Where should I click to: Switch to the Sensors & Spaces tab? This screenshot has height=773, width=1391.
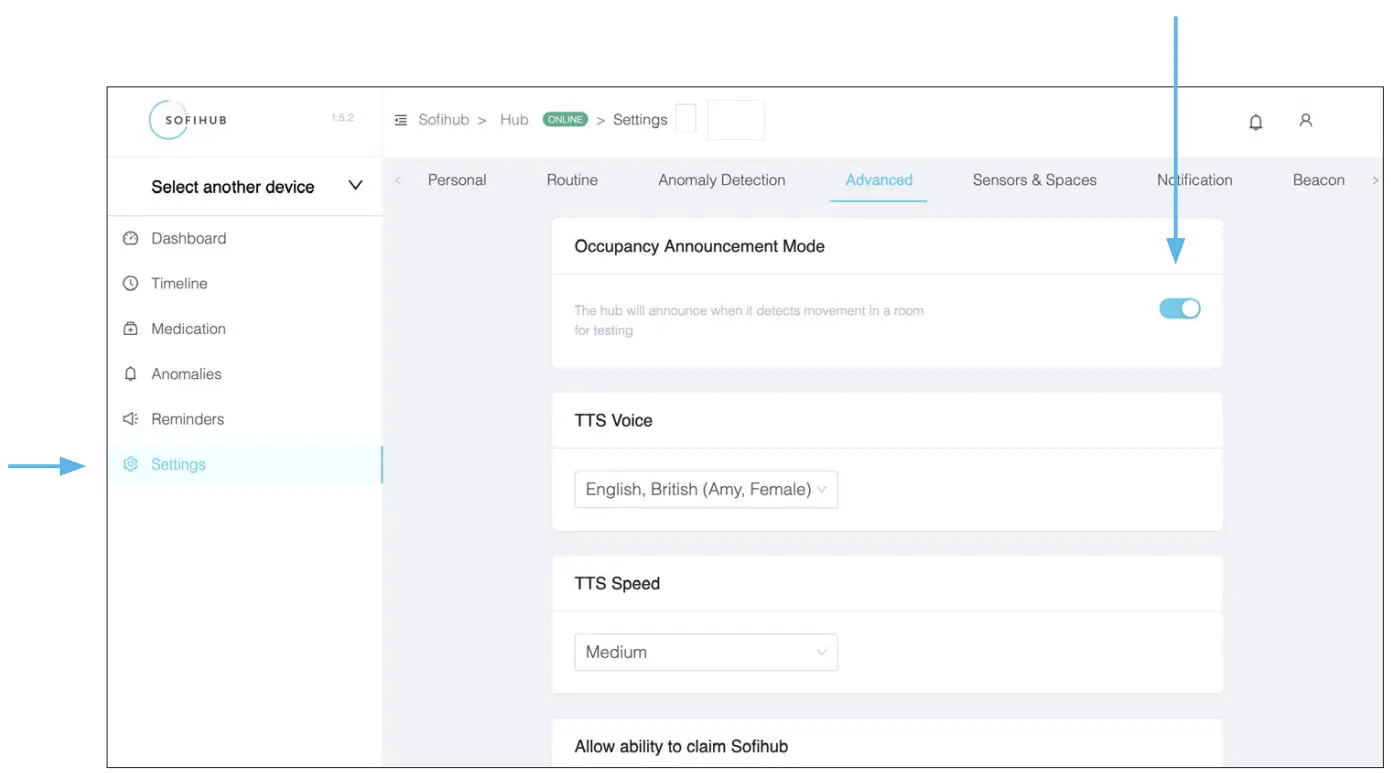(x=1034, y=180)
